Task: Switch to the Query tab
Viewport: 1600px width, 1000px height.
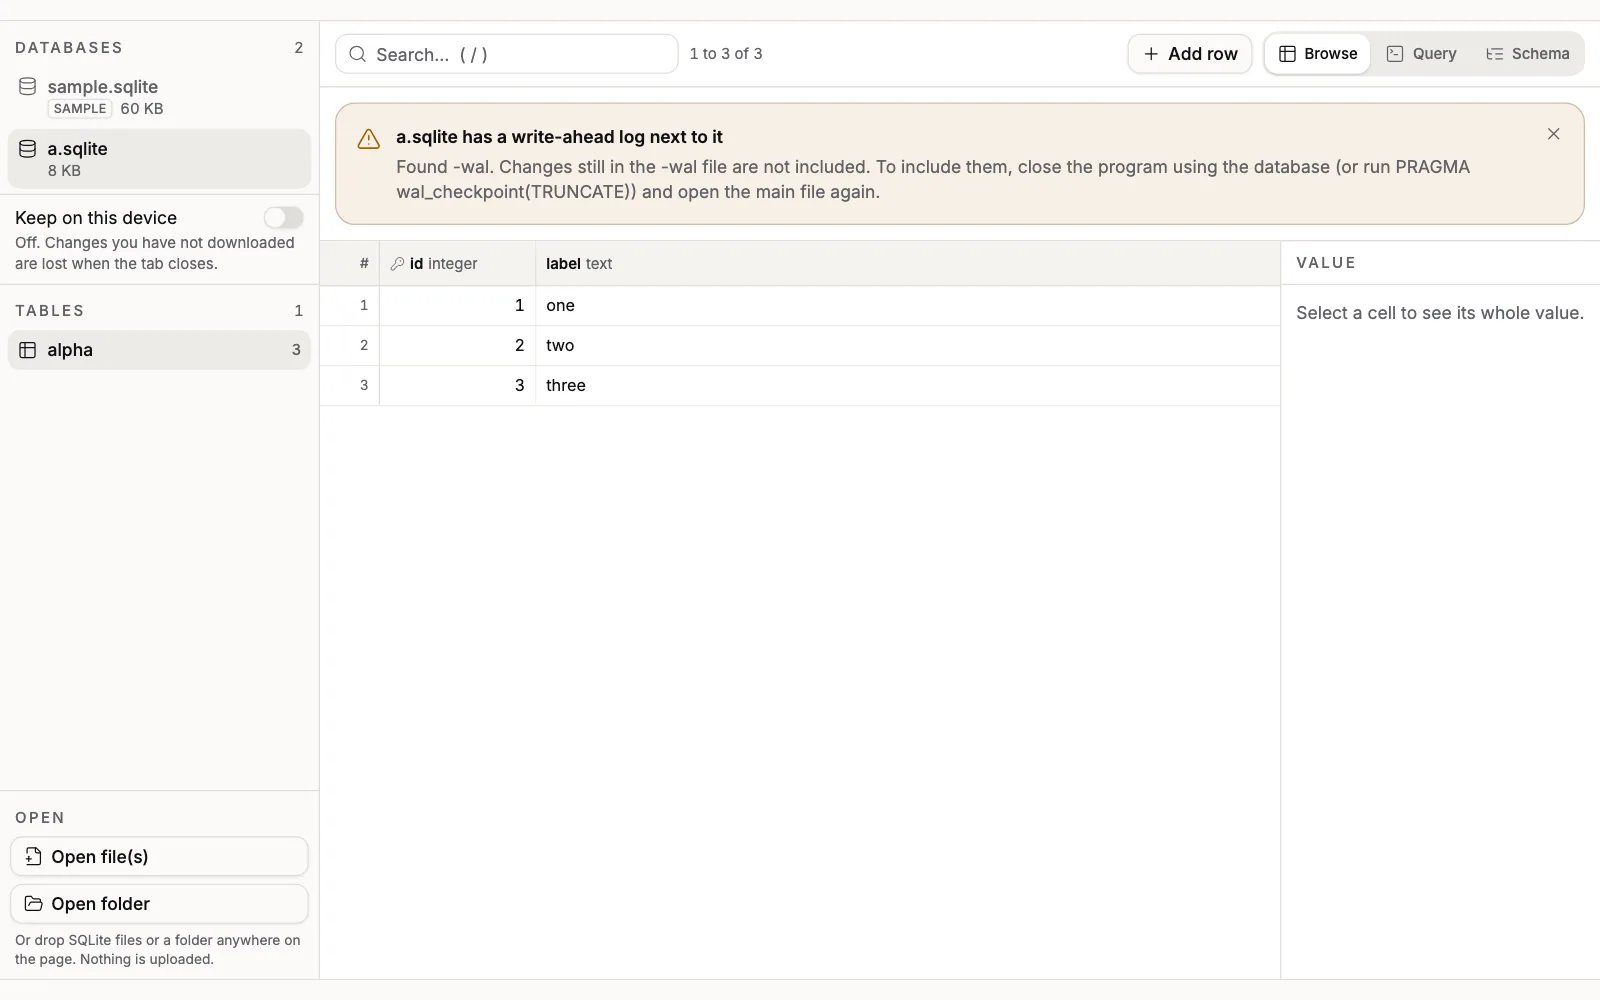Action: (1421, 54)
